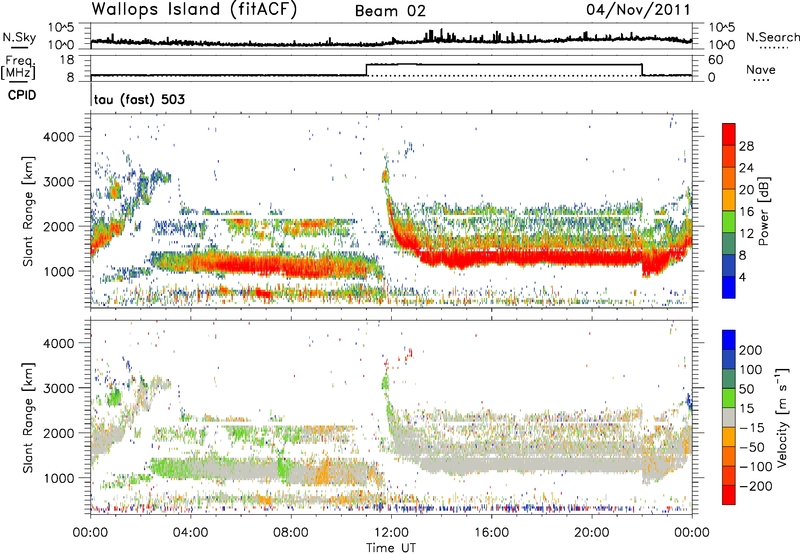The height and width of the screenshot is (554, 800).
Task: Click the '1000' tick of the velocity panel
Action: [59, 478]
